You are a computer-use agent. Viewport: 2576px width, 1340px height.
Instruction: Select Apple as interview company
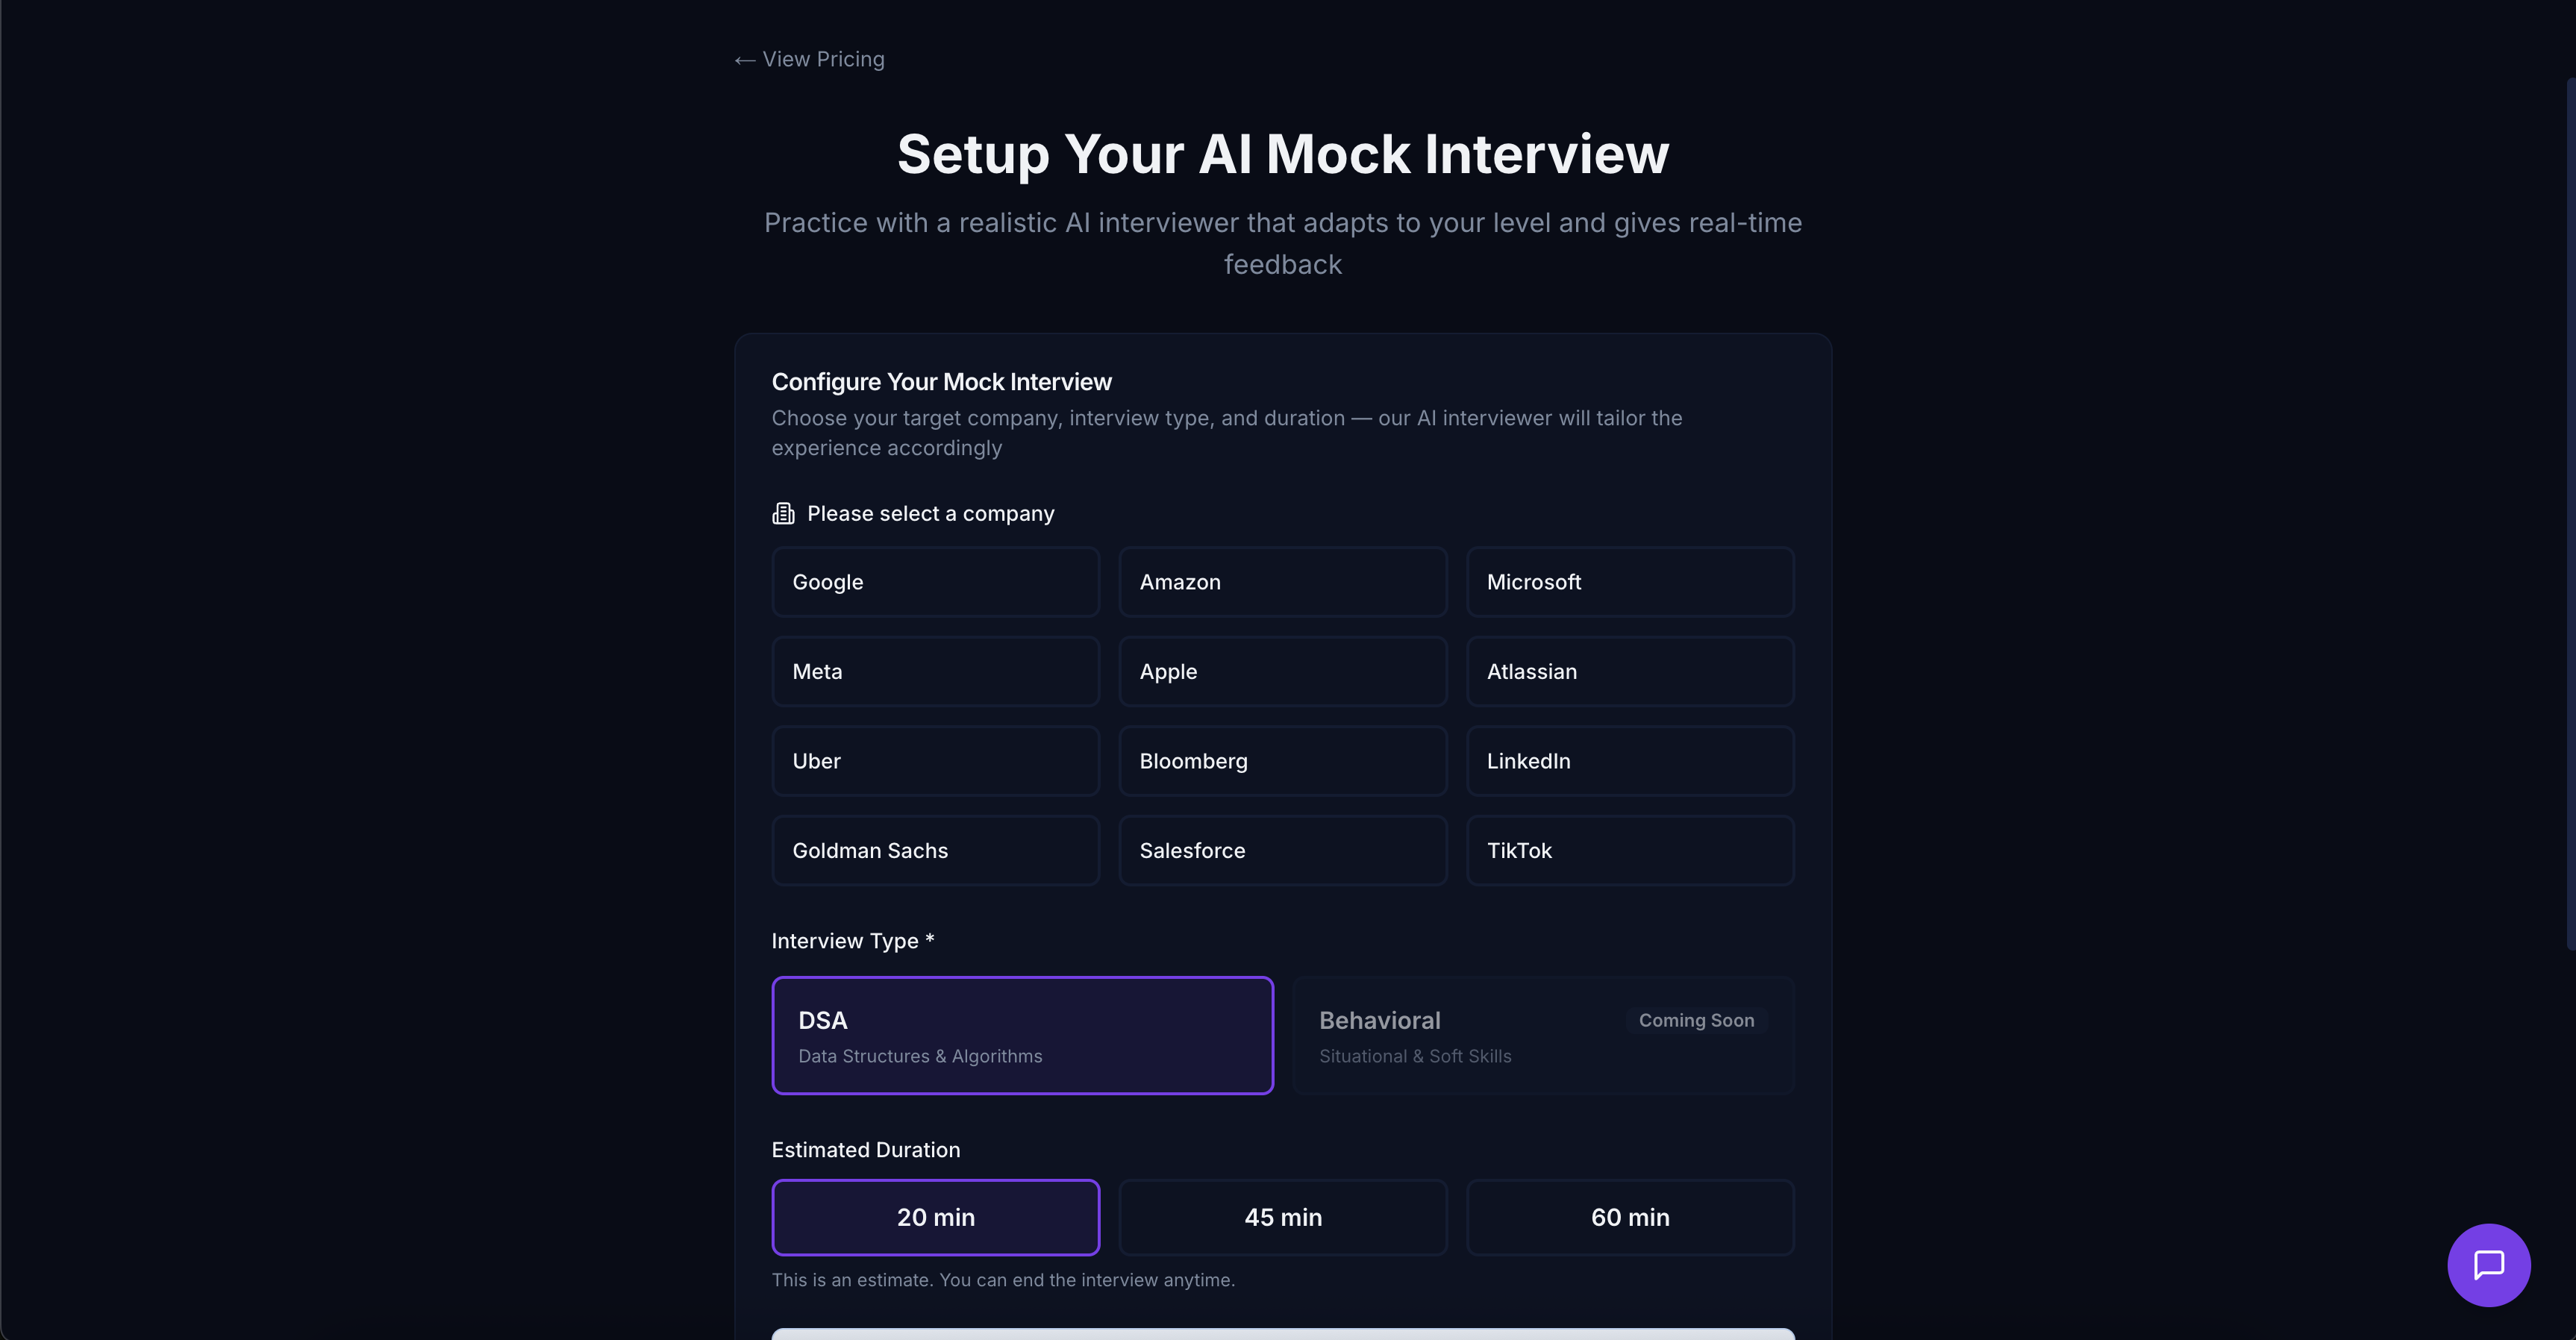(1282, 671)
